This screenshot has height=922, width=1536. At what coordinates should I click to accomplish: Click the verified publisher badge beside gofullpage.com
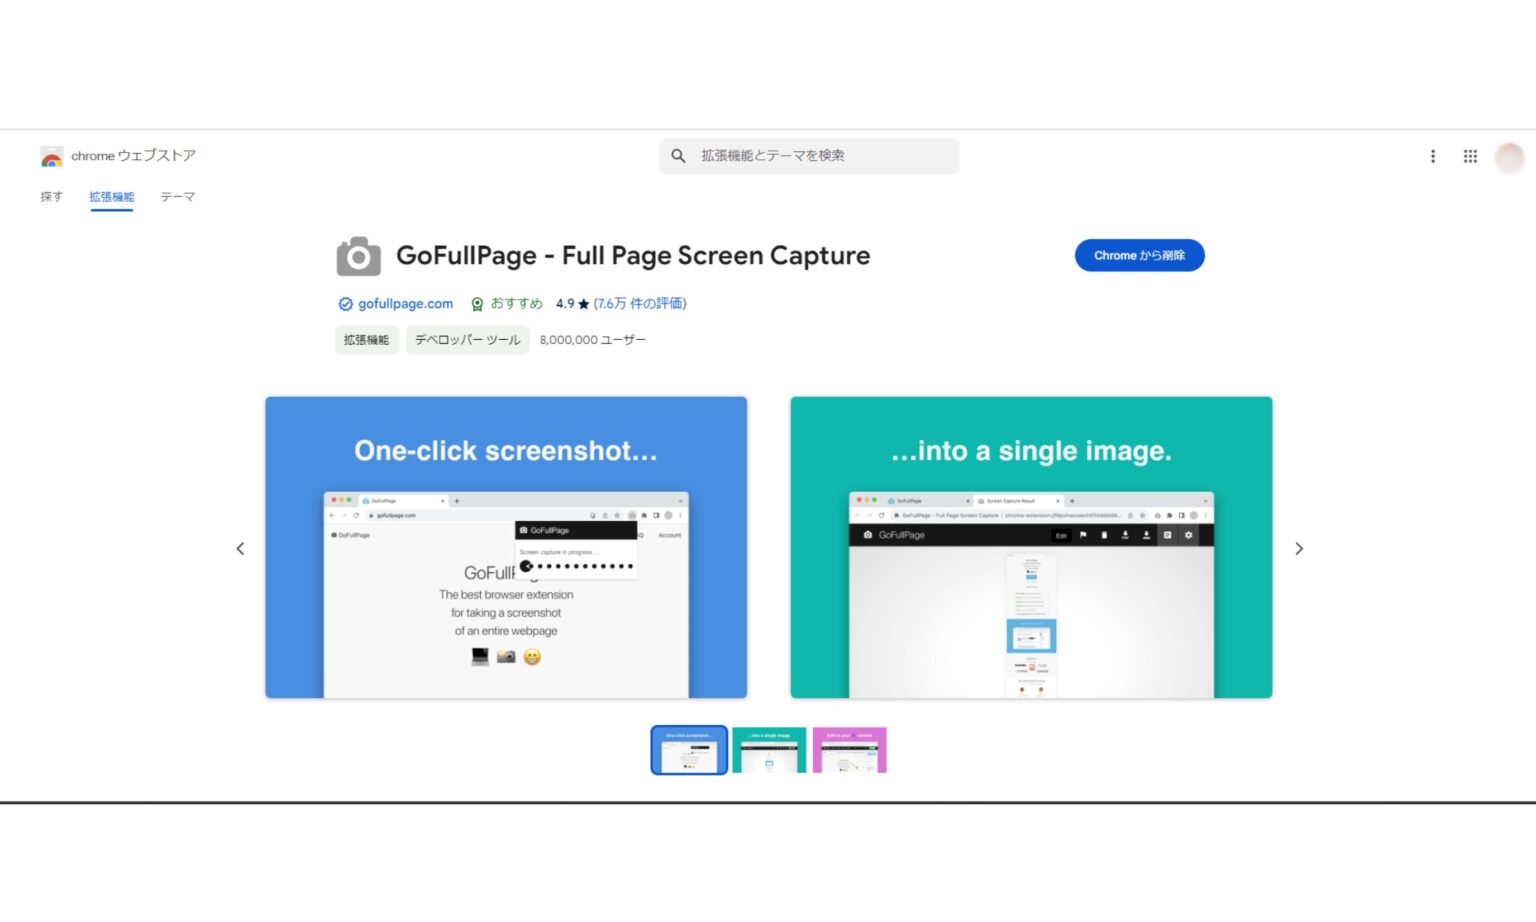pos(344,303)
